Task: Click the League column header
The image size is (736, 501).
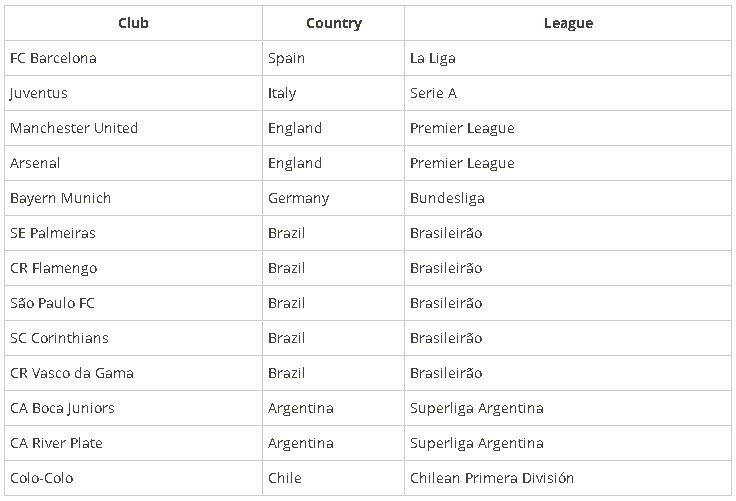Action: (568, 23)
